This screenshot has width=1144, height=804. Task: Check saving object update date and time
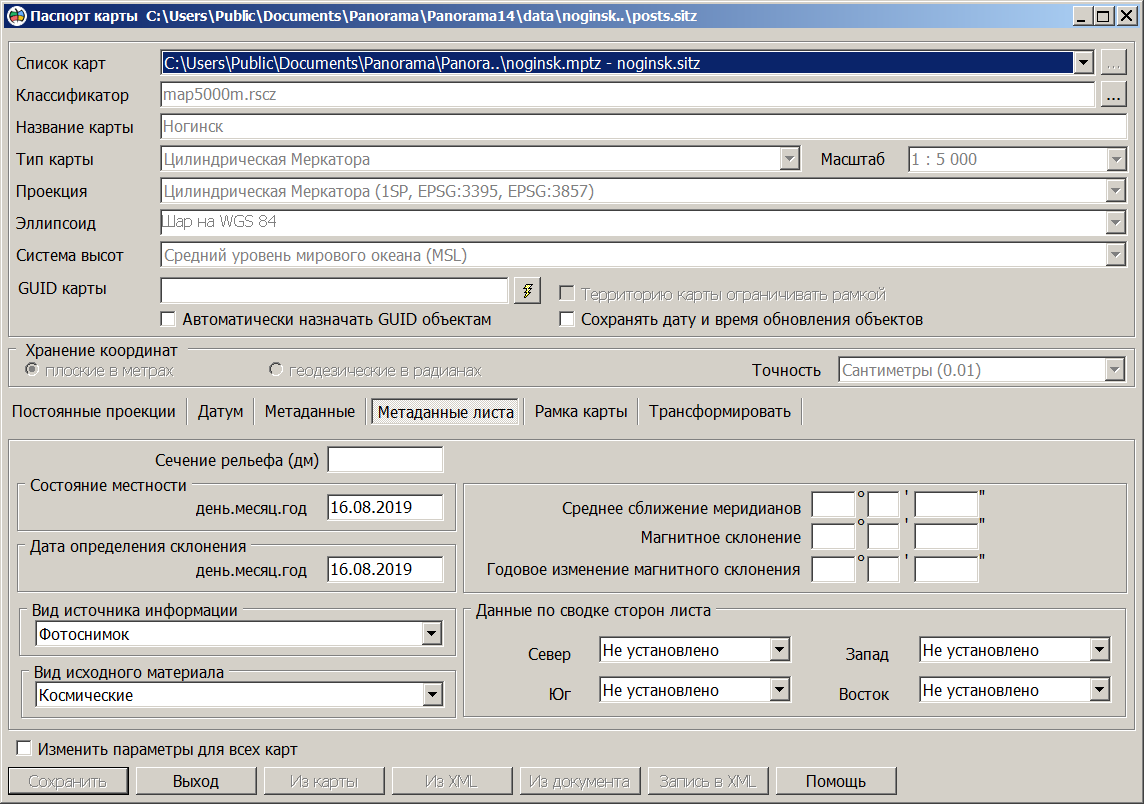[x=566, y=319]
